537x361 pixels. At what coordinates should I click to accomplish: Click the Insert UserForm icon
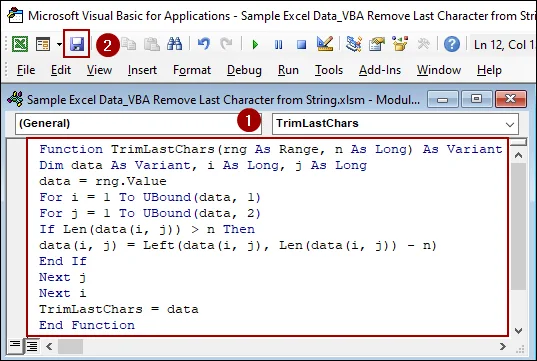coord(43,44)
